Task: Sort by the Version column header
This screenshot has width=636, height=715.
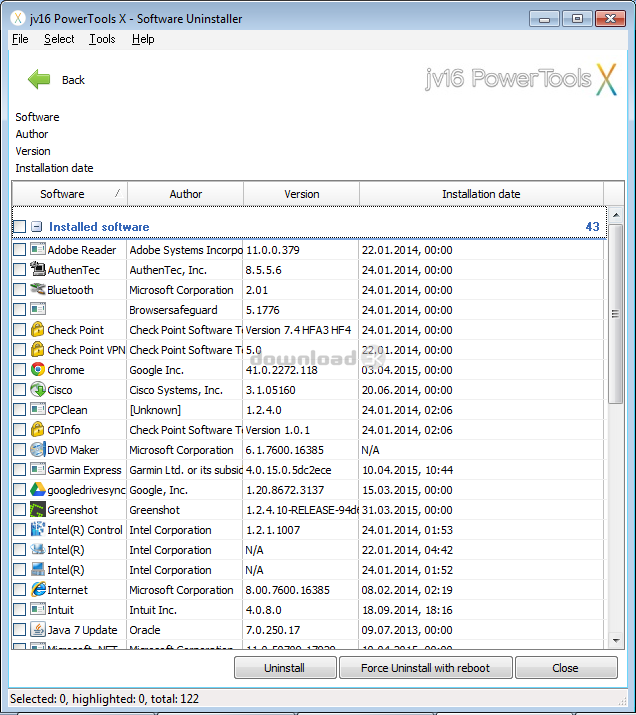Action: [x=301, y=194]
